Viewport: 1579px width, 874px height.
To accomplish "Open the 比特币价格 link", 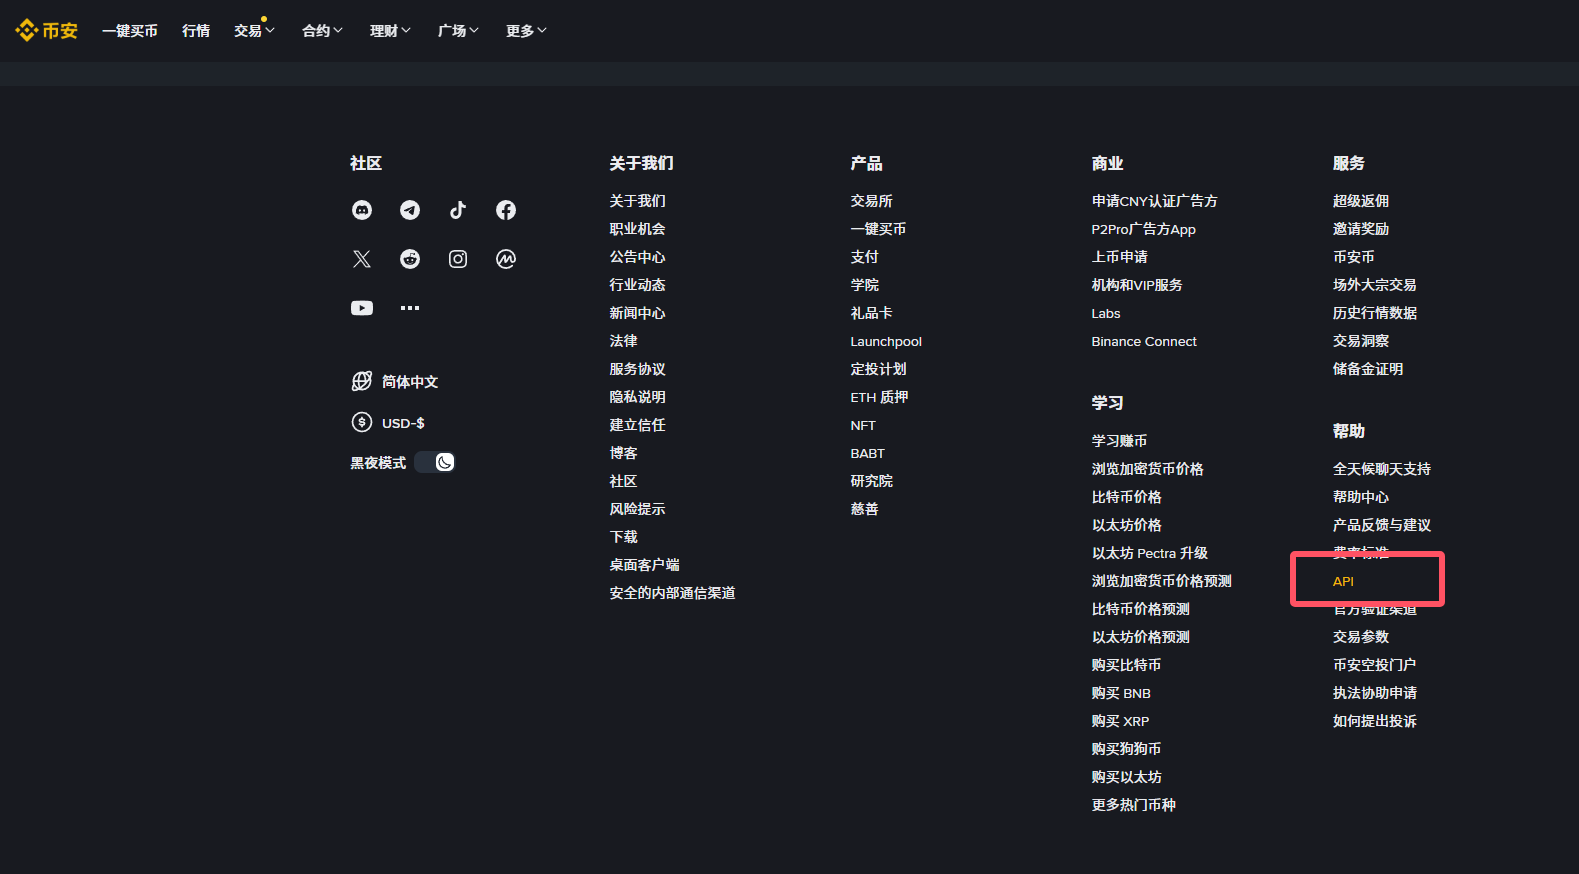I will coord(1127,497).
